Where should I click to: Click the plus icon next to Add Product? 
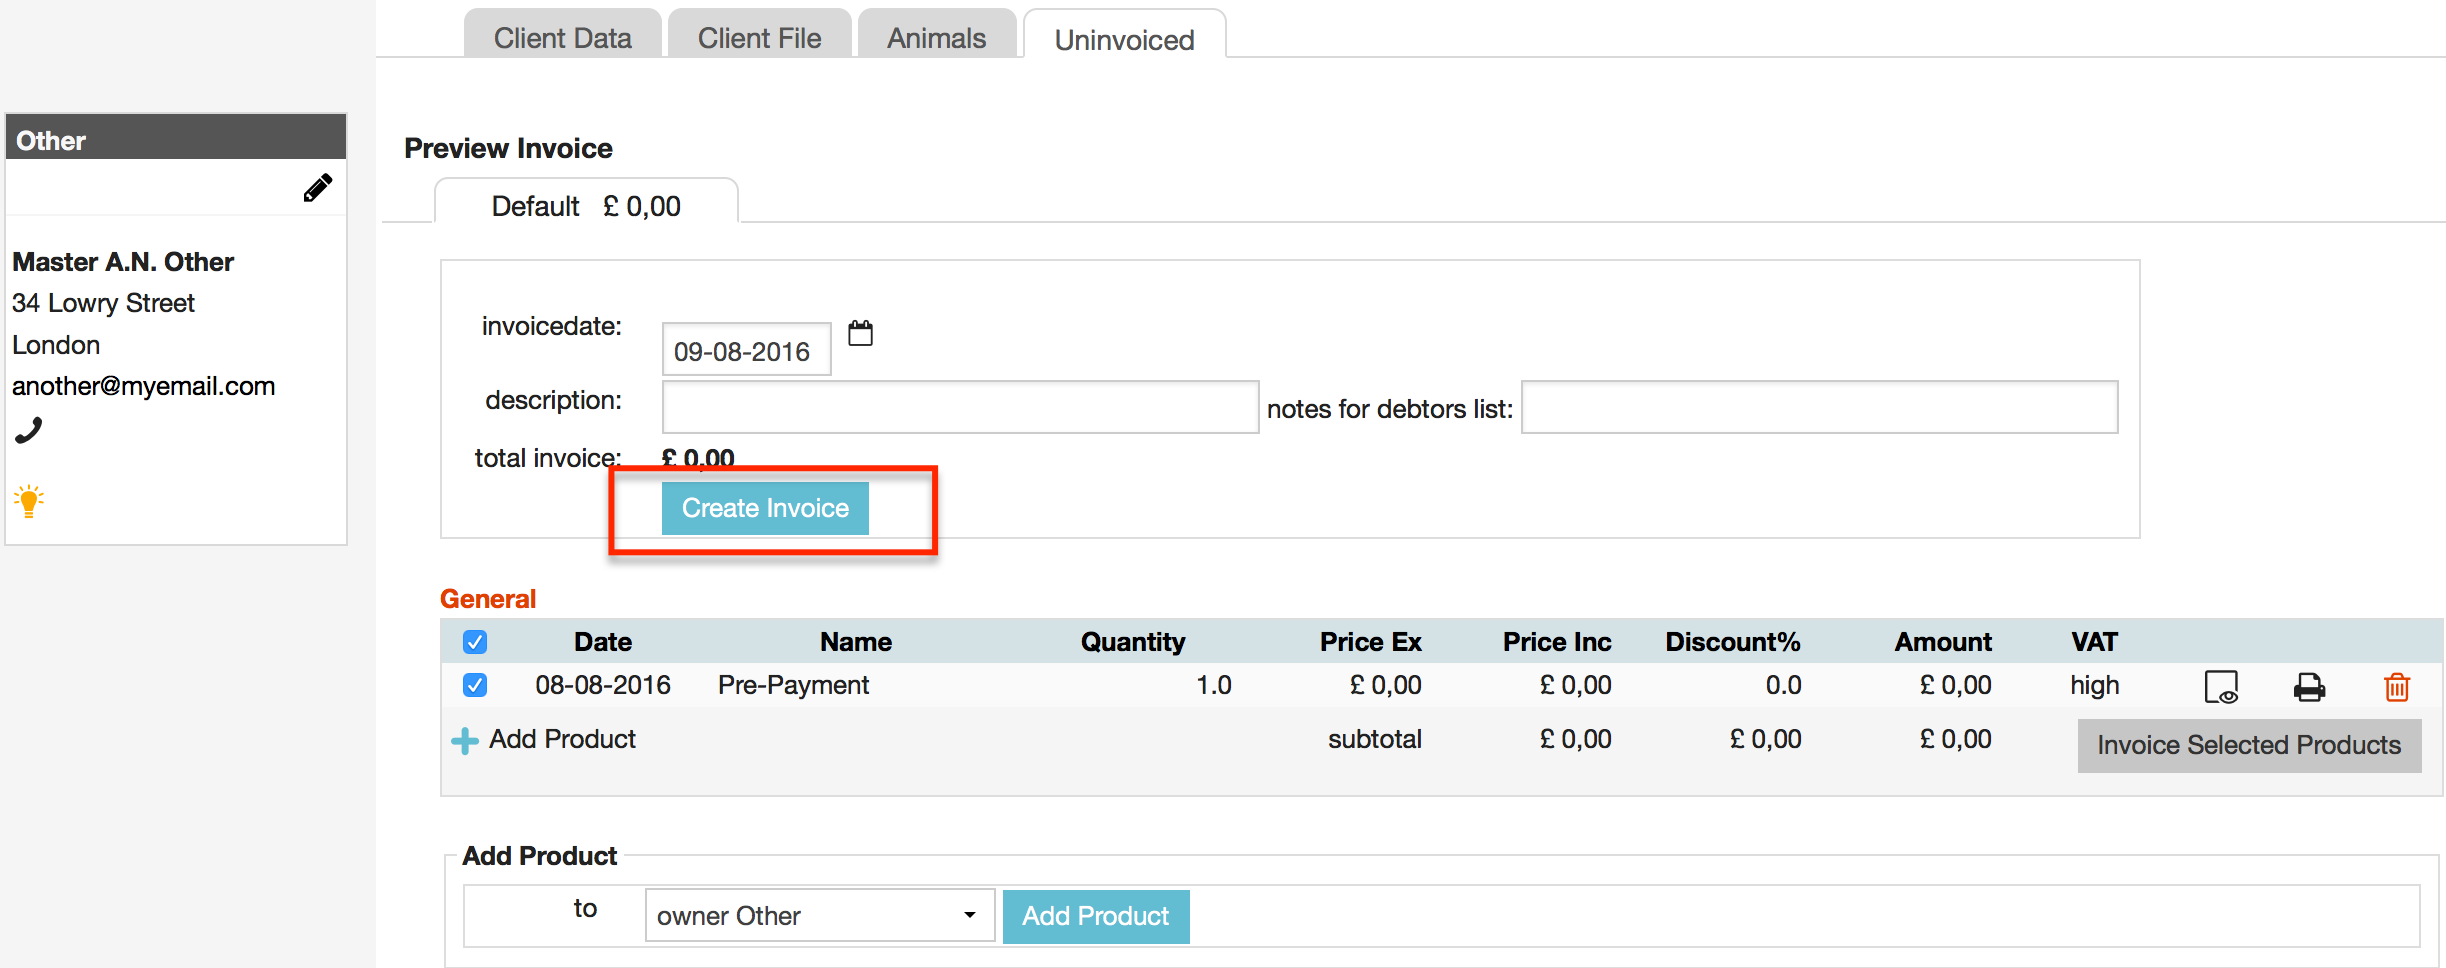(464, 739)
